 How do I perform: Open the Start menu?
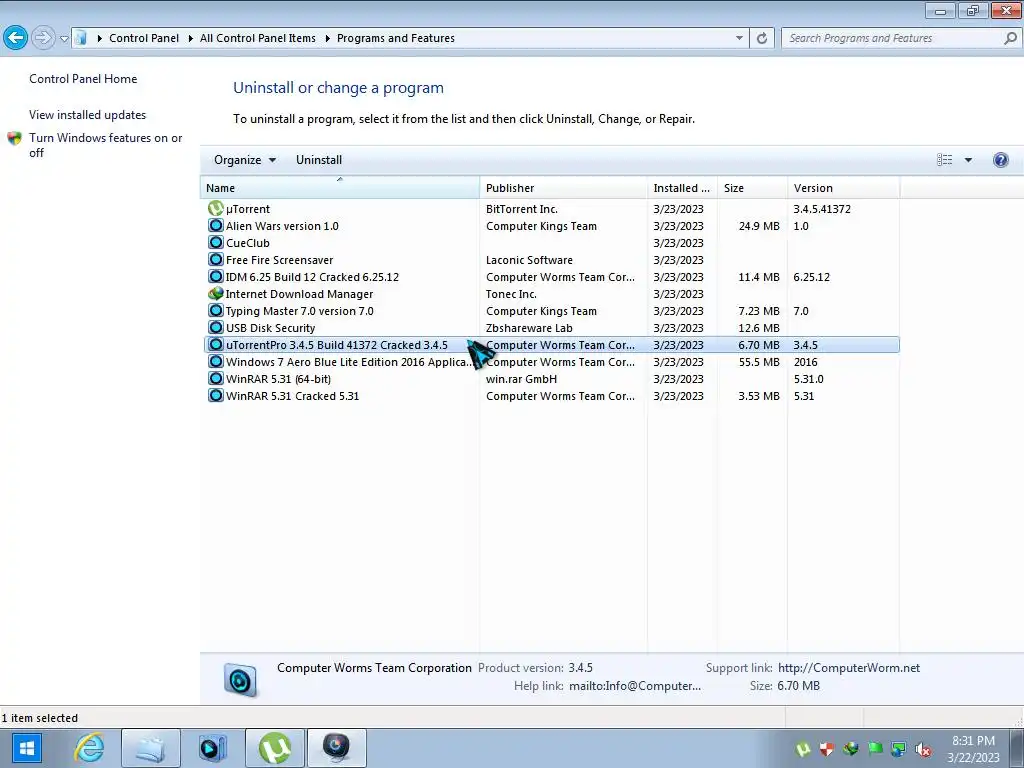(x=26, y=748)
